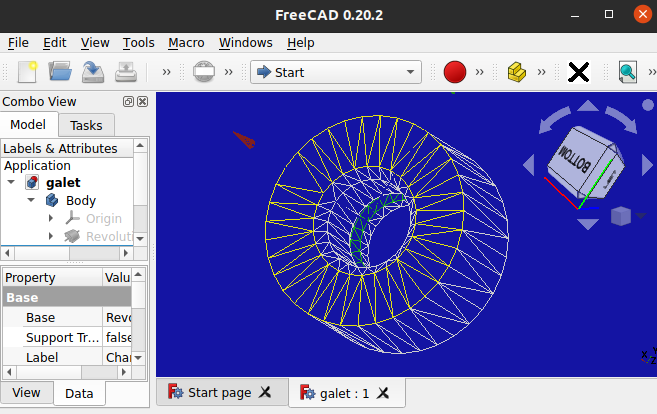Viewport: 657px width, 414px height.
Task: Close the Start page tab
Action: pos(265,392)
